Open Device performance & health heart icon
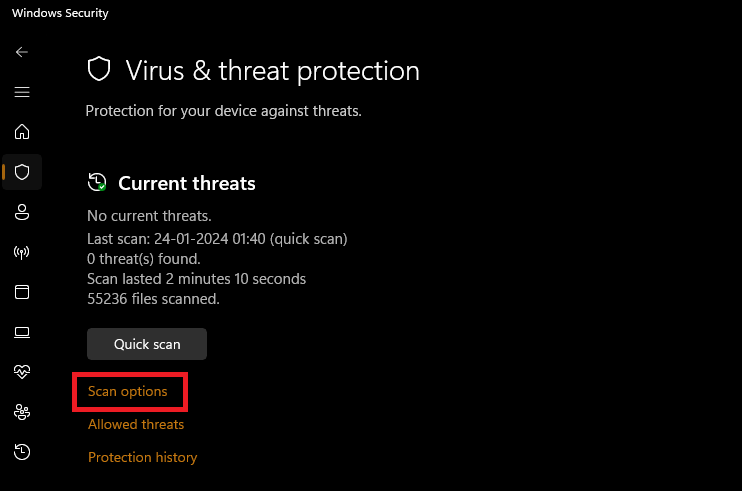742x491 pixels. click(22, 372)
